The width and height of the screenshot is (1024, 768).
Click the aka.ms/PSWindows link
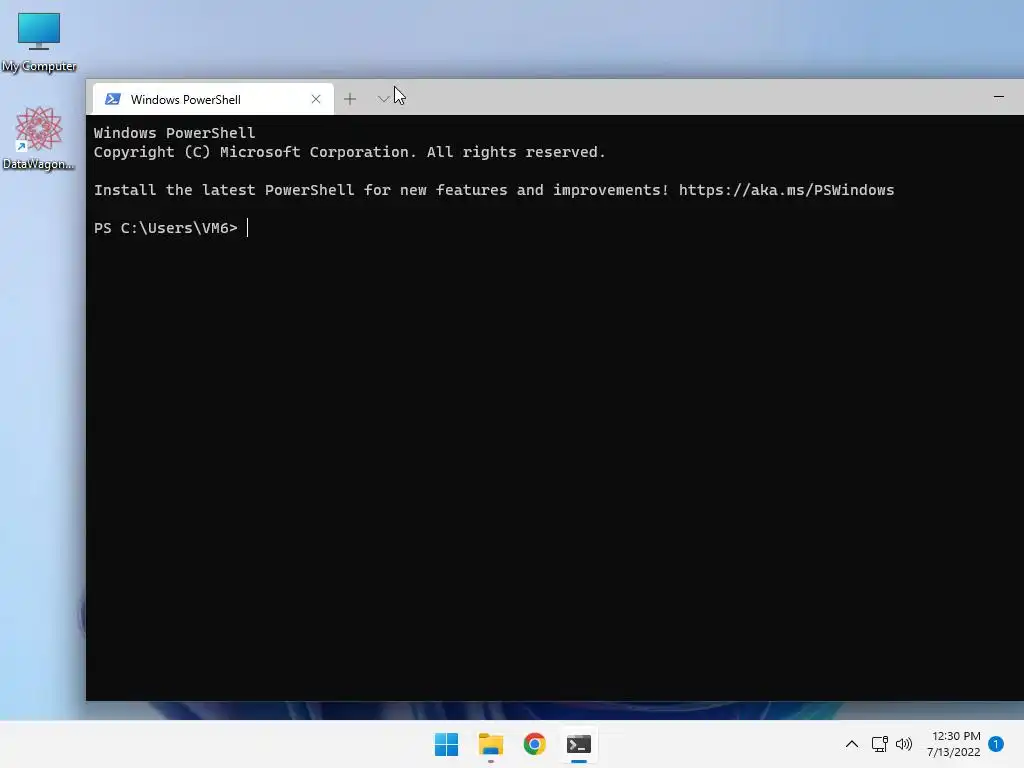786,190
